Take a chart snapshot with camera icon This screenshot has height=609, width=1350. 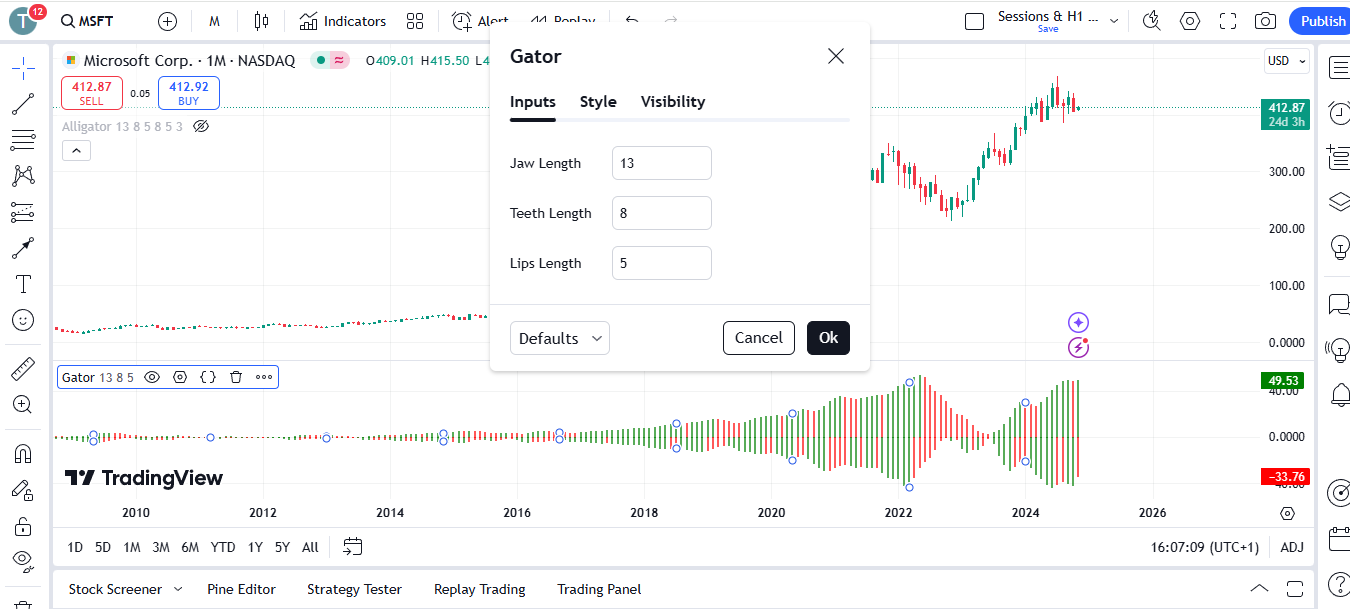click(x=1265, y=21)
